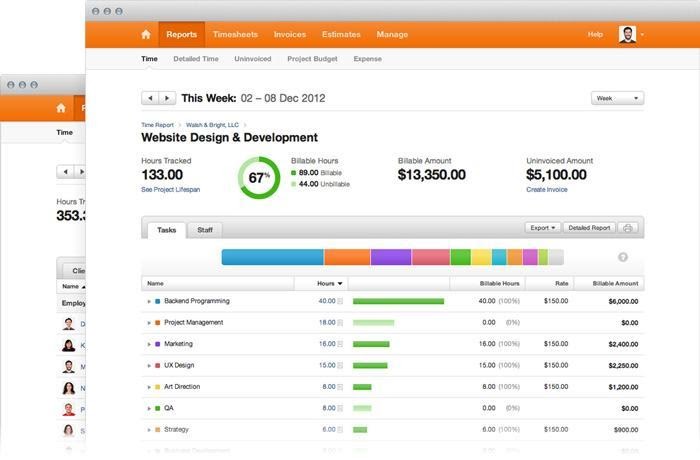Click the Home icon in the background window
This screenshot has width=700, height=460.
click(x=61, y=108)
